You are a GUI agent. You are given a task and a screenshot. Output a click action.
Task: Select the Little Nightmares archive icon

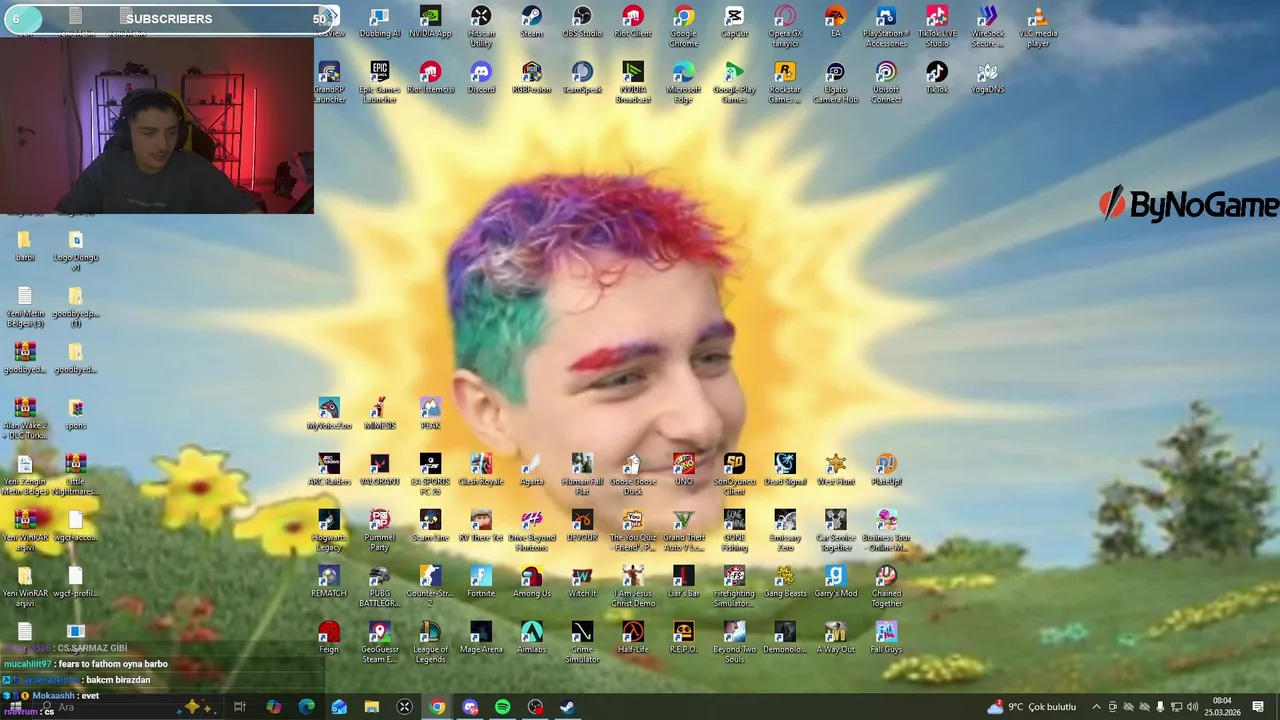(x=76, y=475)
